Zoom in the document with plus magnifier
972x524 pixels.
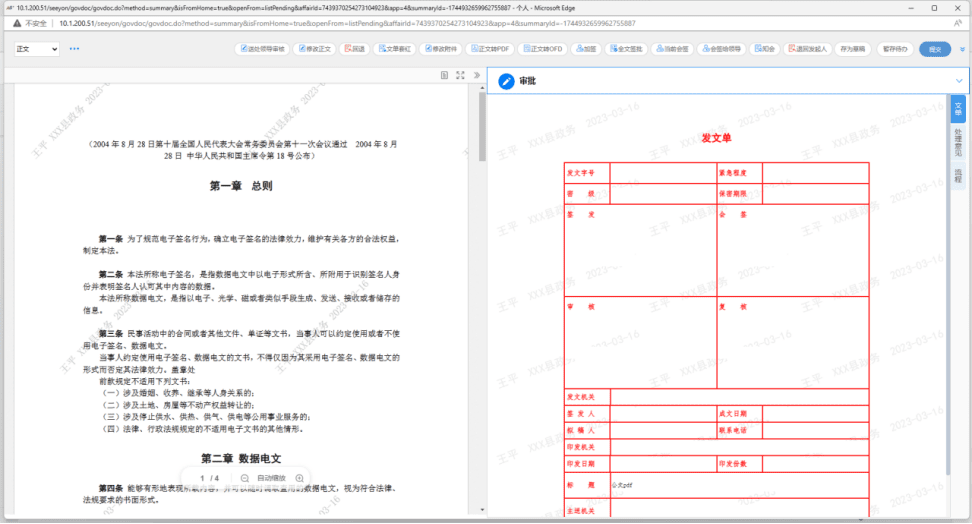pos(299,478)
